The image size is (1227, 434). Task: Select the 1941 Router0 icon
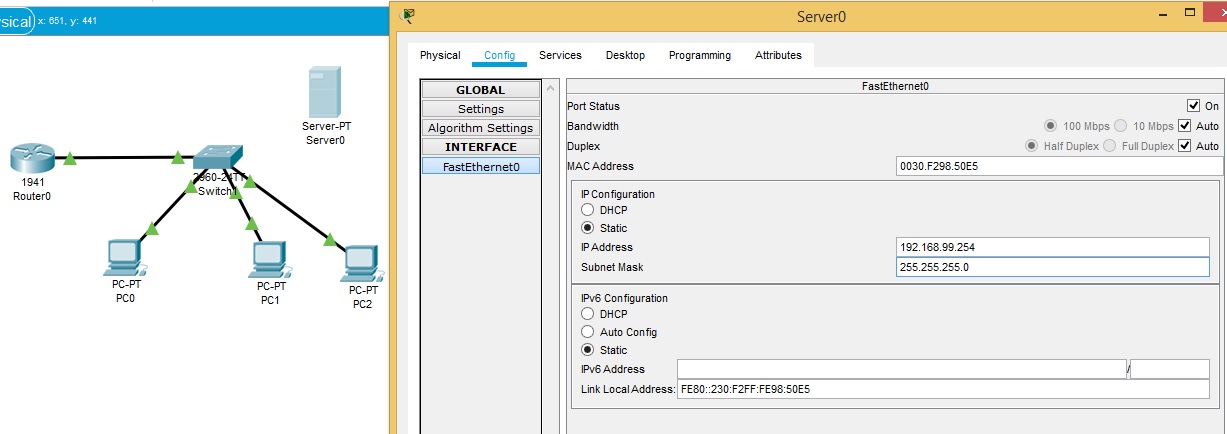32,159
